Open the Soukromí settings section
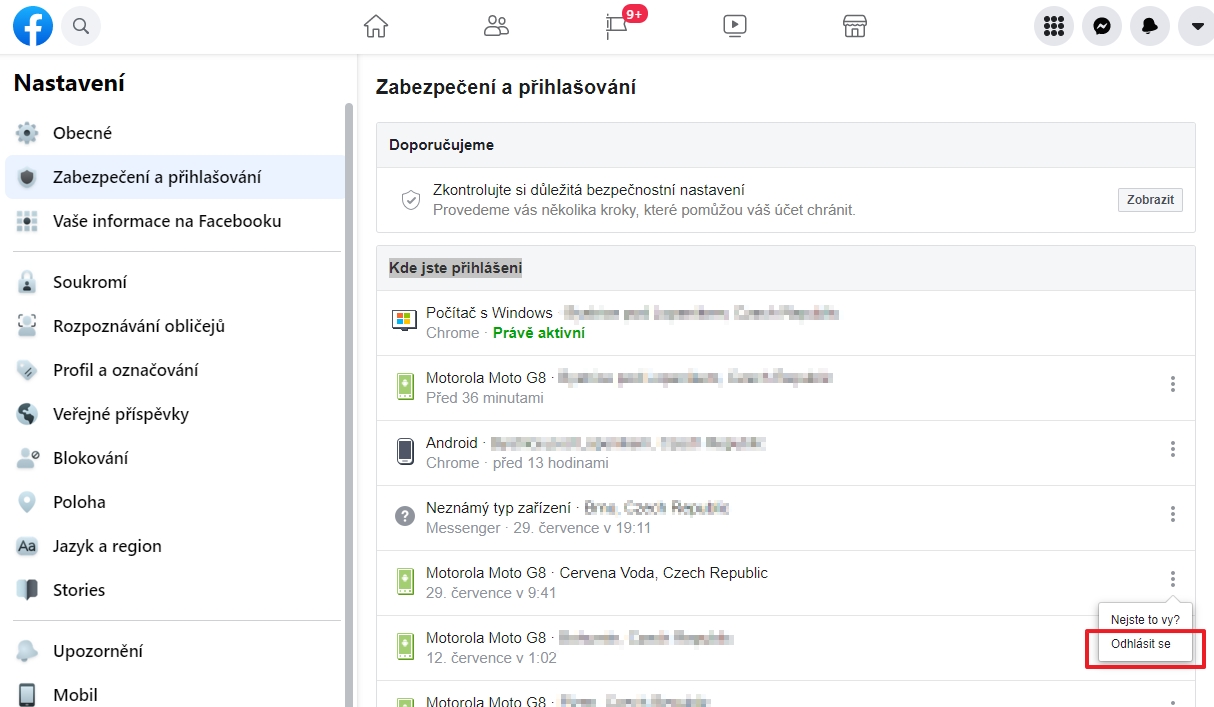Screen dimensions: 1214x707 pos(89,281)
